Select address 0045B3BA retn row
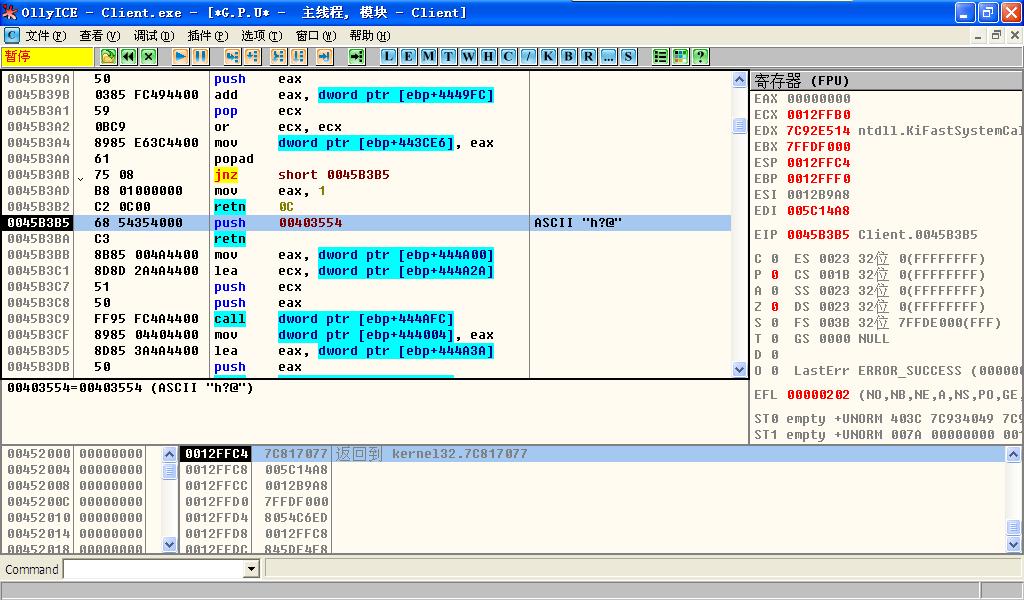Image resolution: width=1024 pixels, height=600 pixels. (x=366, y=239)
